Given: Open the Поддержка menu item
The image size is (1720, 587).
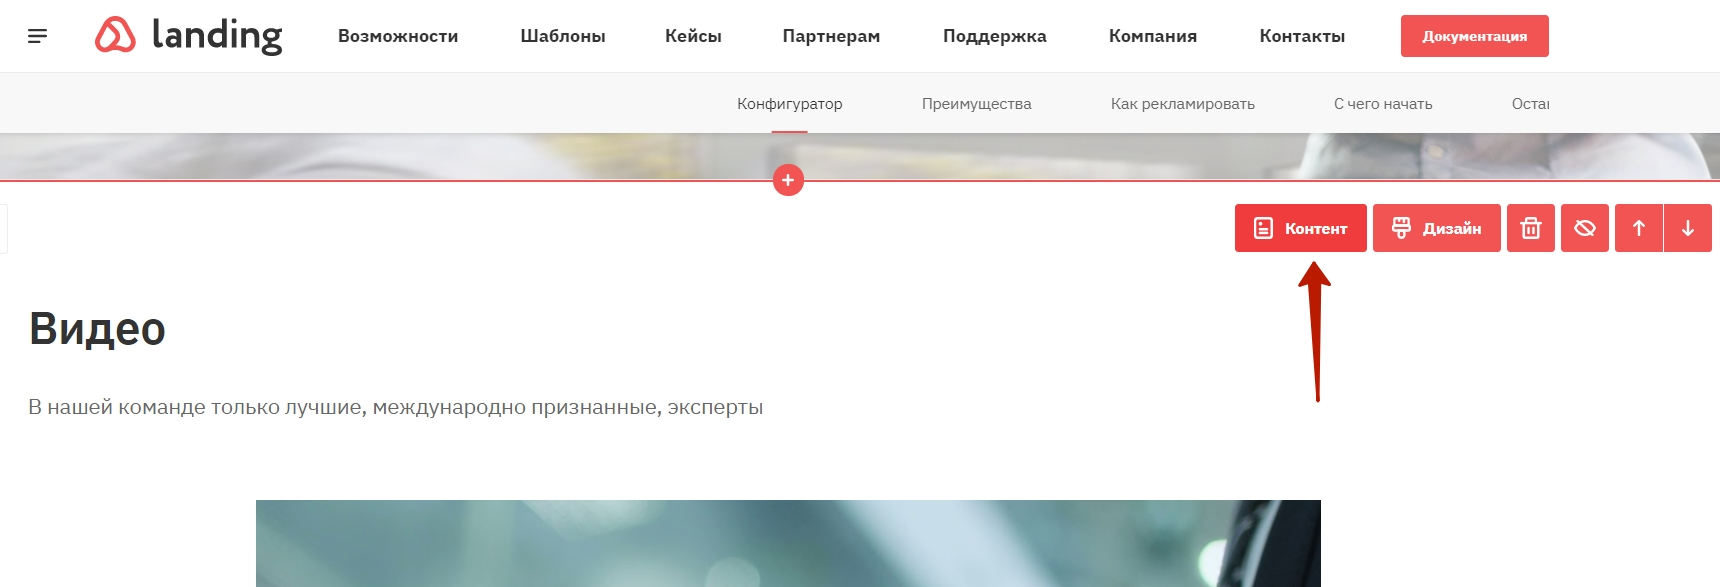Looking at the screenshot, I should tap(995, 36).
